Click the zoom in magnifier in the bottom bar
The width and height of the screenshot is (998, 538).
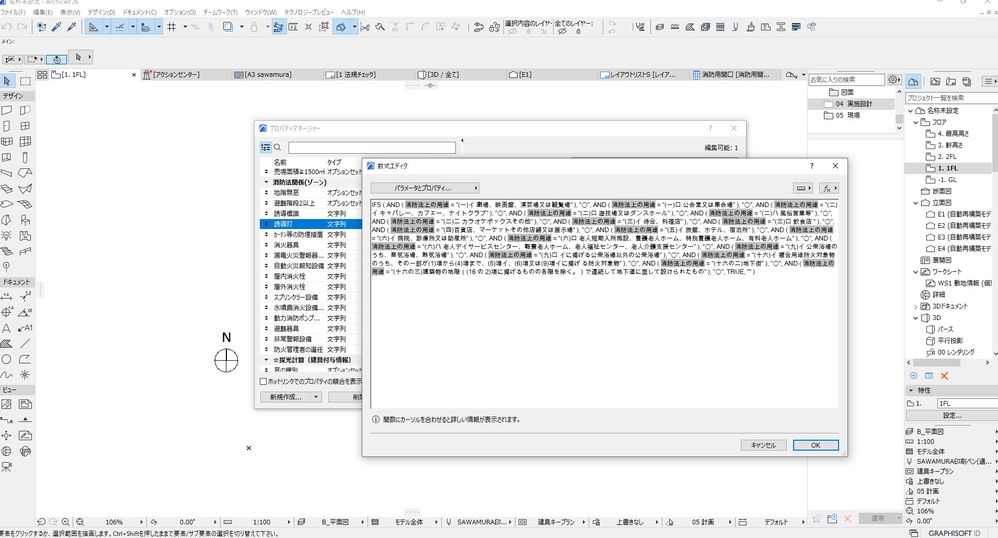(66, 522)
